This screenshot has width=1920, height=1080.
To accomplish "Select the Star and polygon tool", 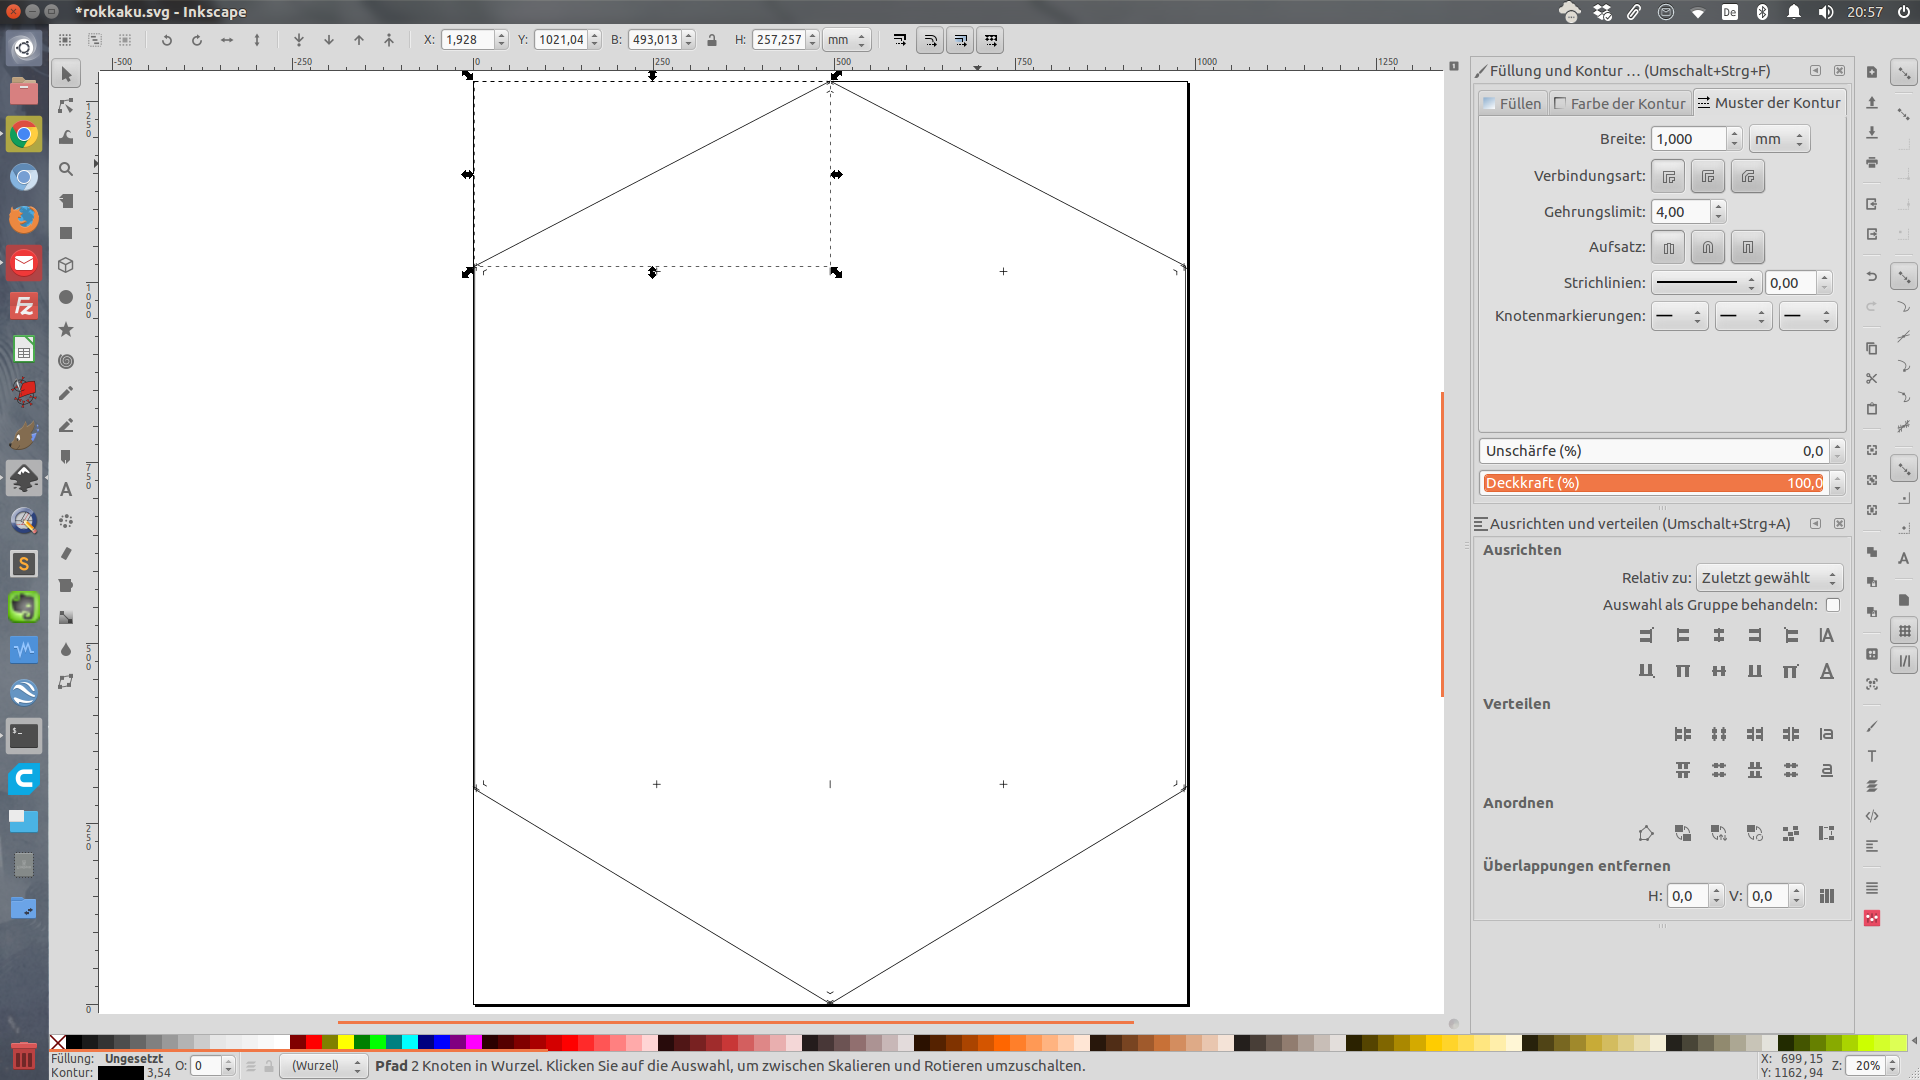I will click(x=66, y=329).
